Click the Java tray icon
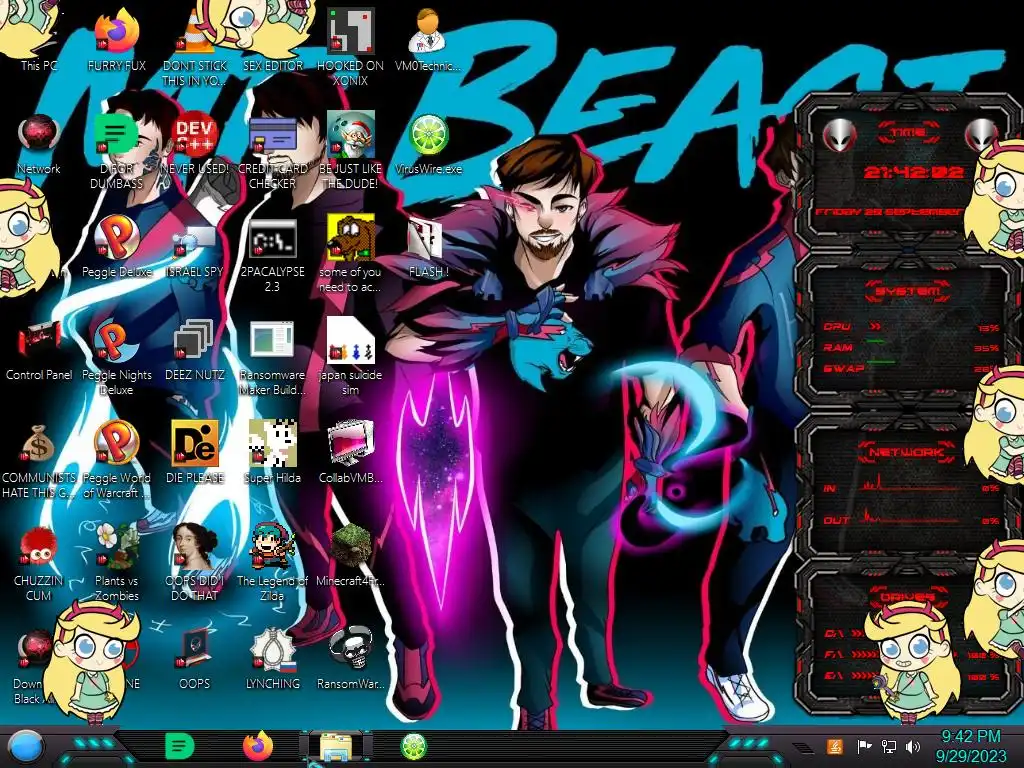The image size is (1024, 768). 835,746
